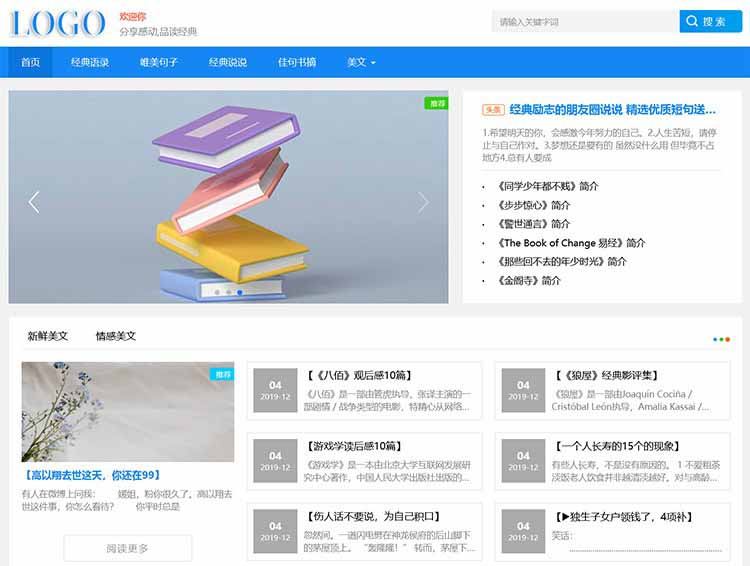750x566 pixels.
Task: Open the flower thumbnail featured article image
Action: coord(128,411)
